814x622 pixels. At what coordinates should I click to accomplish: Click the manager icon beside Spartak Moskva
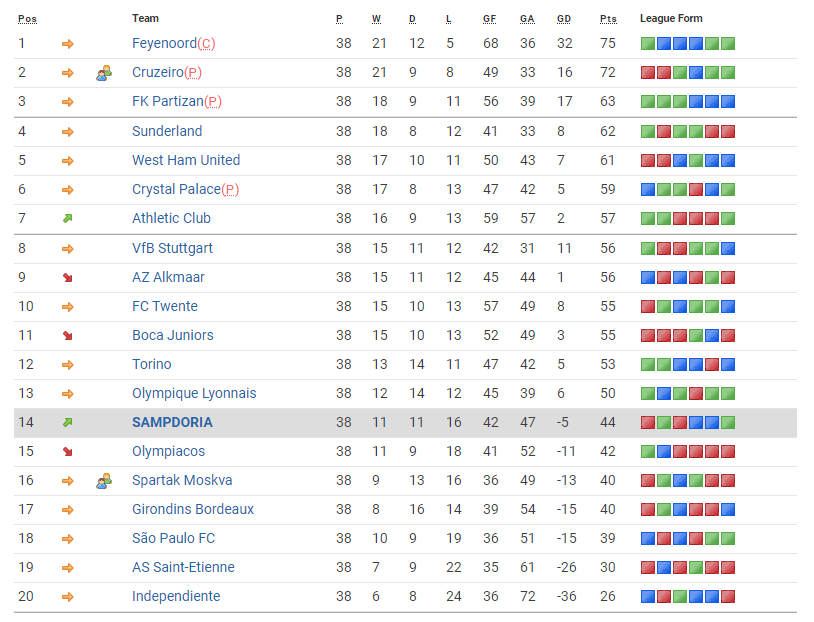point(103,481)
